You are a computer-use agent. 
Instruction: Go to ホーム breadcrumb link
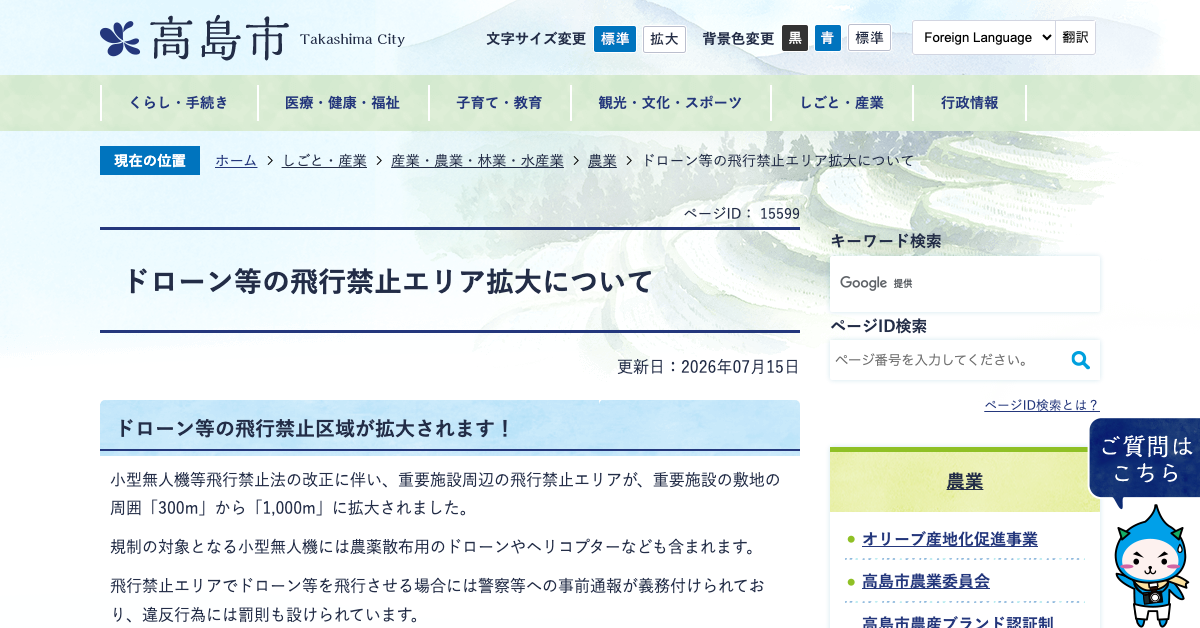236,160
